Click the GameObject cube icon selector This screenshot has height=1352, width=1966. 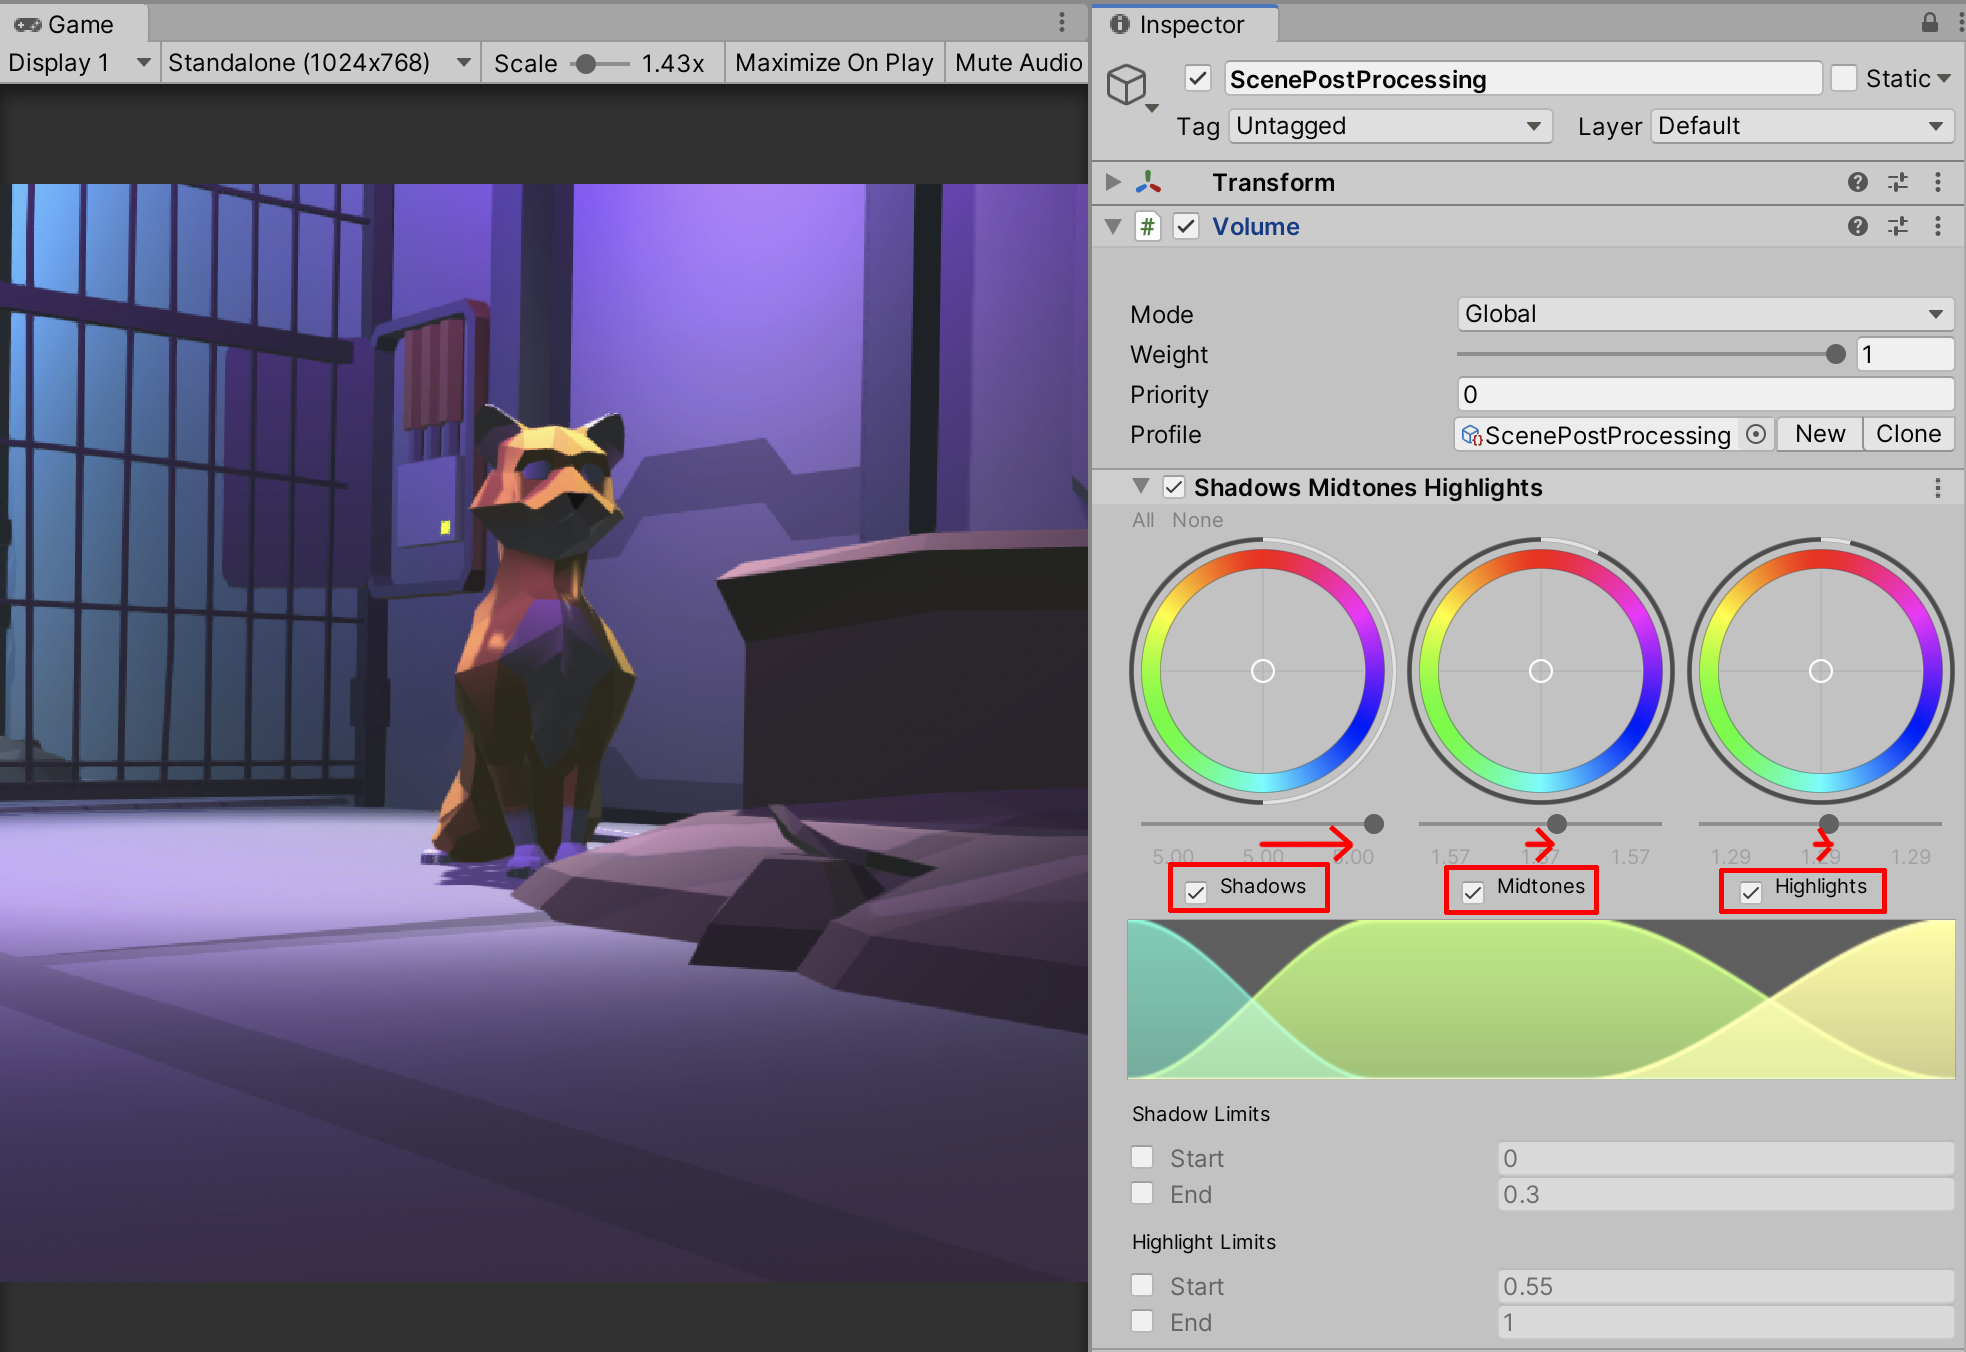point(1128,85)
